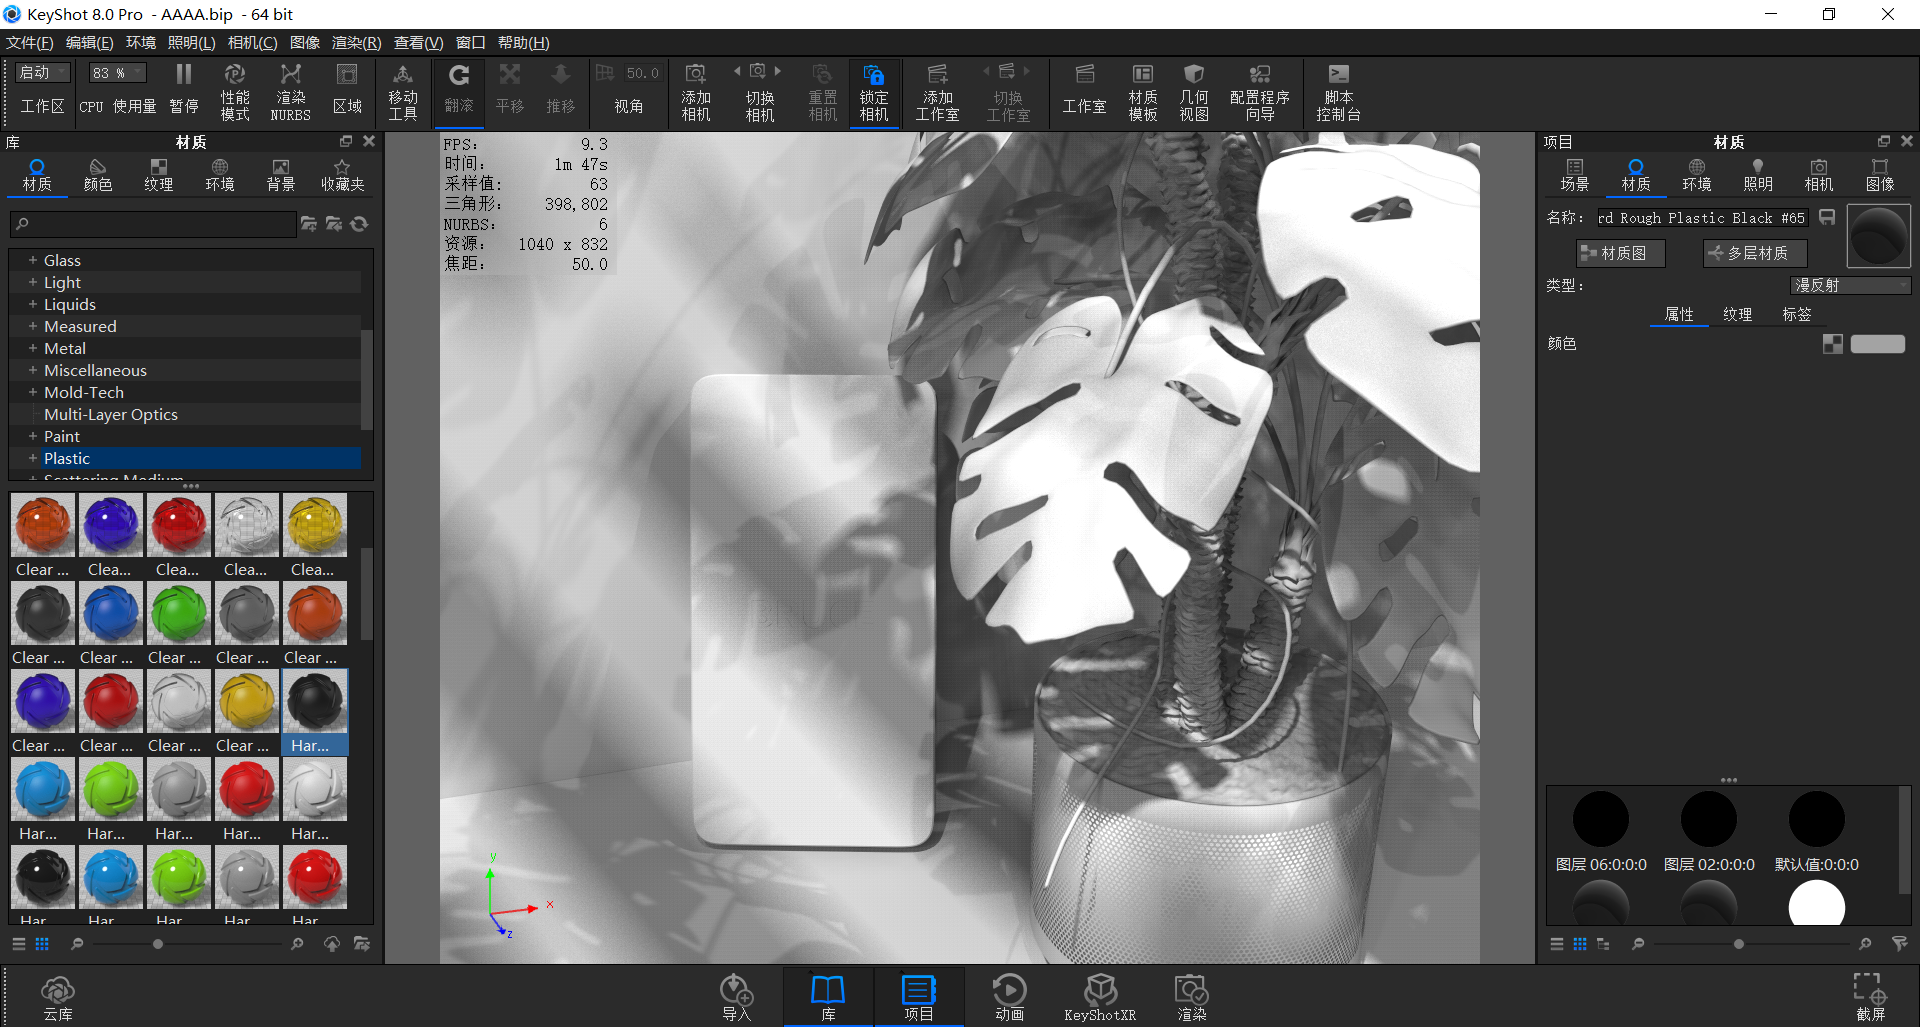Open the 相机(C) menu
The width and height of the screenshot is (1920, 1027).
(252, 42)
